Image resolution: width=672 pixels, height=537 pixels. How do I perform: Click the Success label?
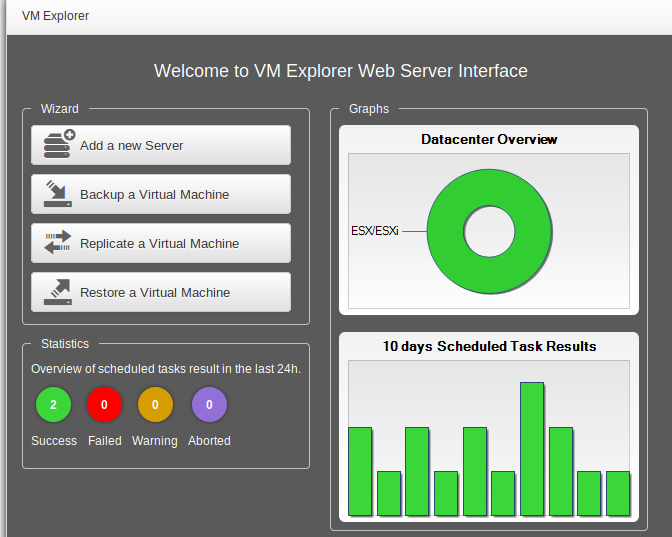54,441
